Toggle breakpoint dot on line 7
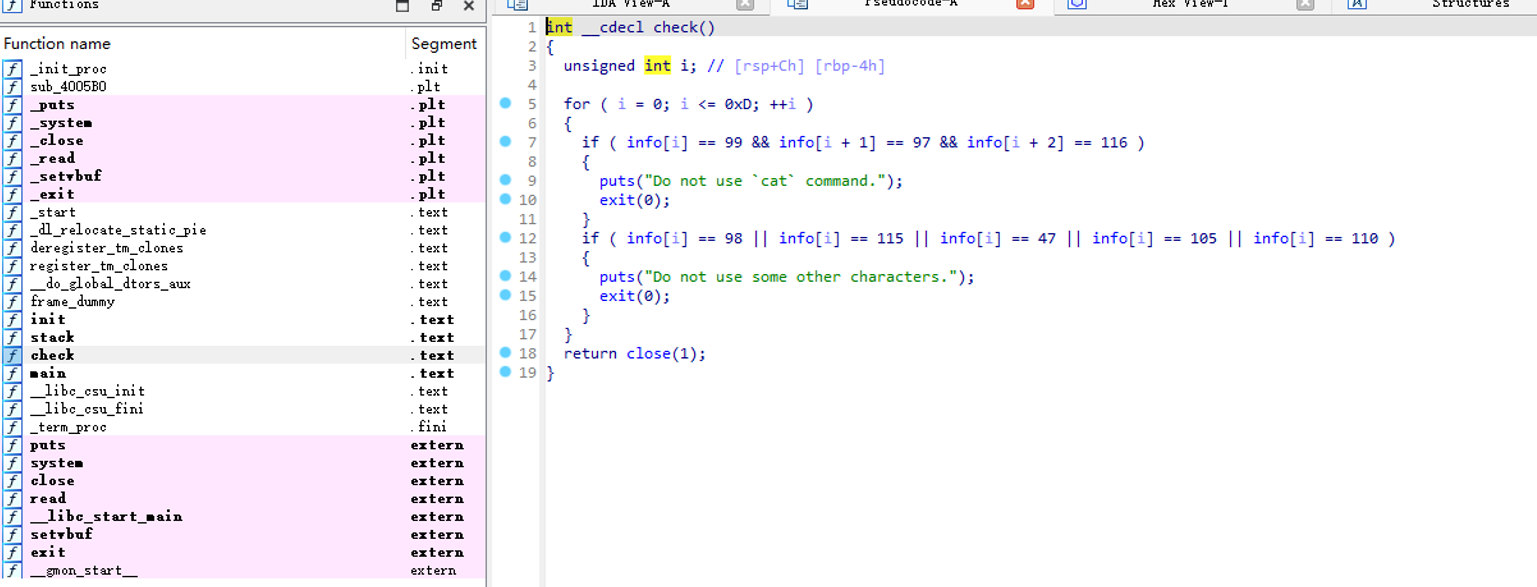This screenshot has height=587, width=1537. [505, 141]
